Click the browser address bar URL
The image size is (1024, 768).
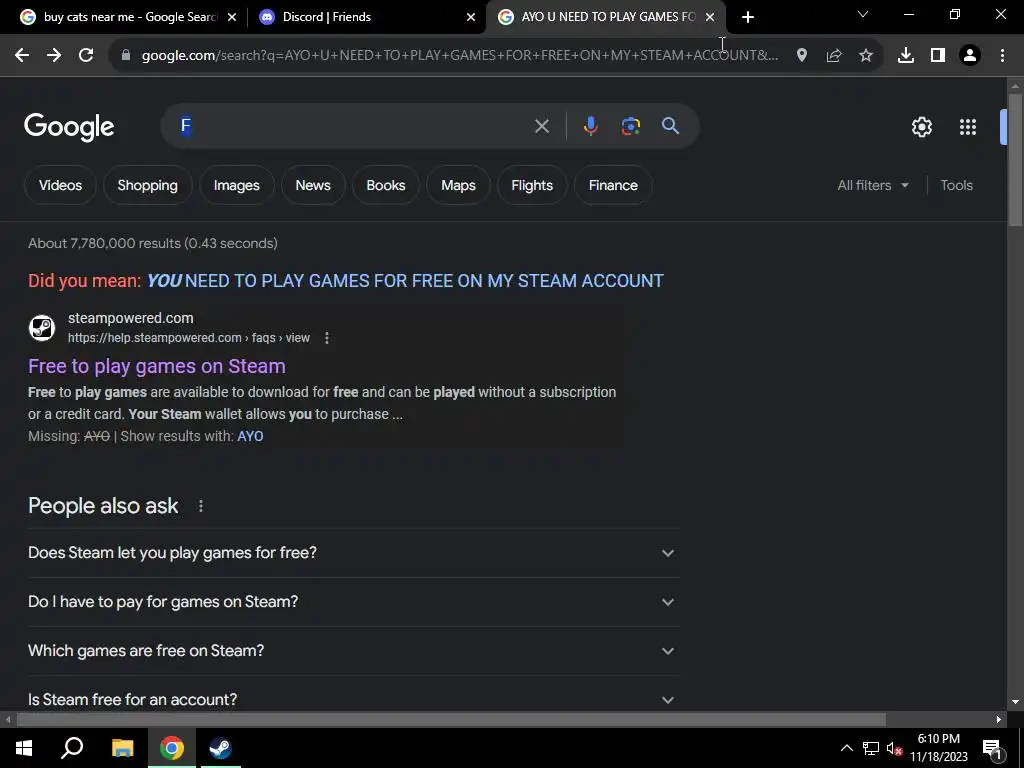(460, 56)
